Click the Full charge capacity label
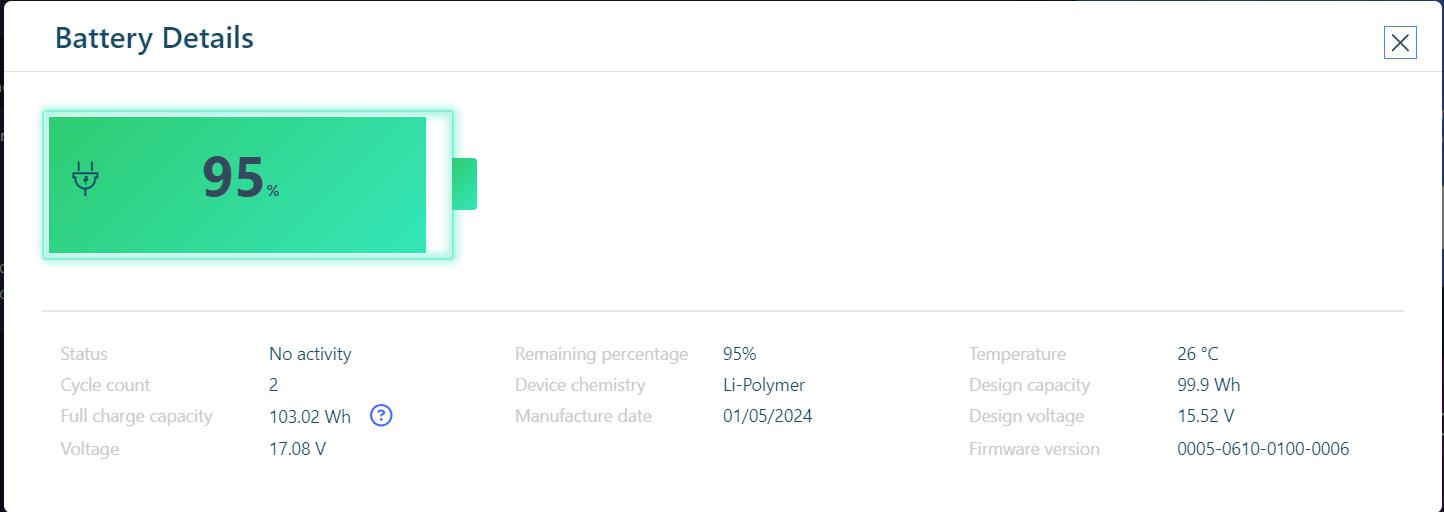The height and width of the screenshot is (512, 1444). (136, 416)
